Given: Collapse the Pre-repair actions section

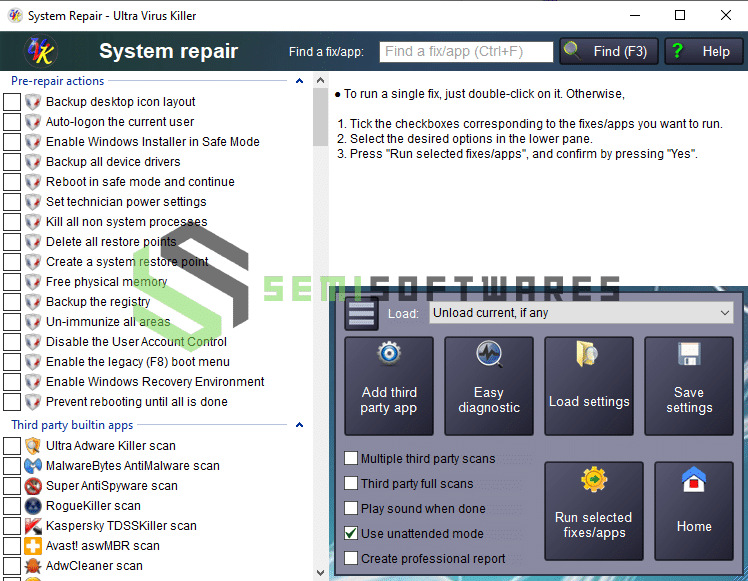Looking at the screenshot, I should tap(300, 81).
